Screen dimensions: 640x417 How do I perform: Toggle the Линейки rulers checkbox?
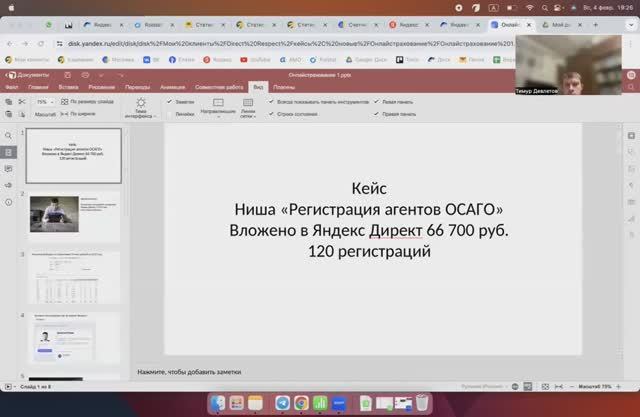(x=181, y=114)
